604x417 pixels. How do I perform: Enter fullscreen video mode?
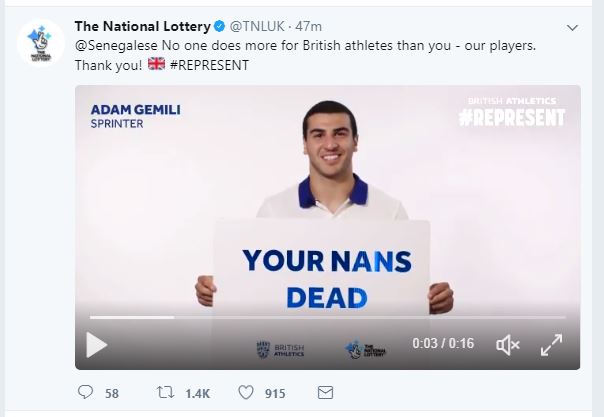pyautogui.click(x=552, y=345)
